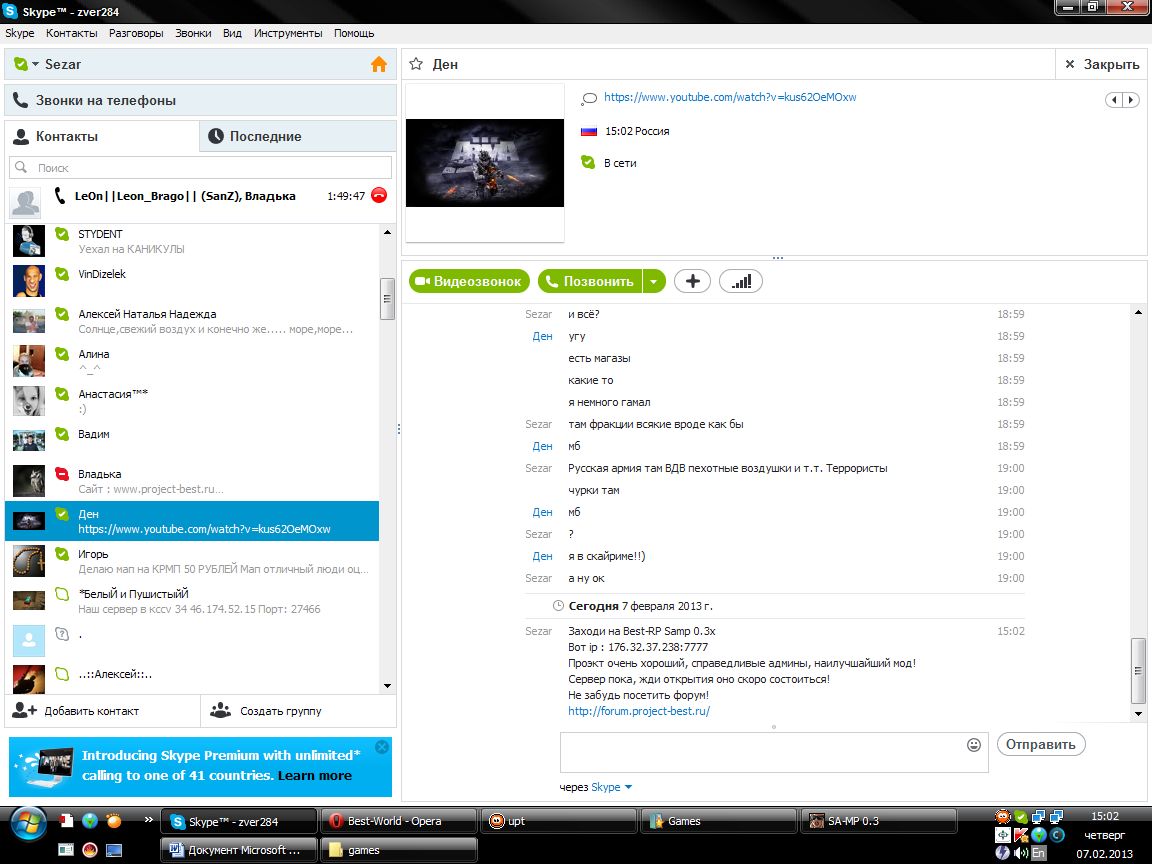Viewport: 1152px width, 864px height.
Task: Open the Инструменты menu
Action: click(x=288, y=33)
